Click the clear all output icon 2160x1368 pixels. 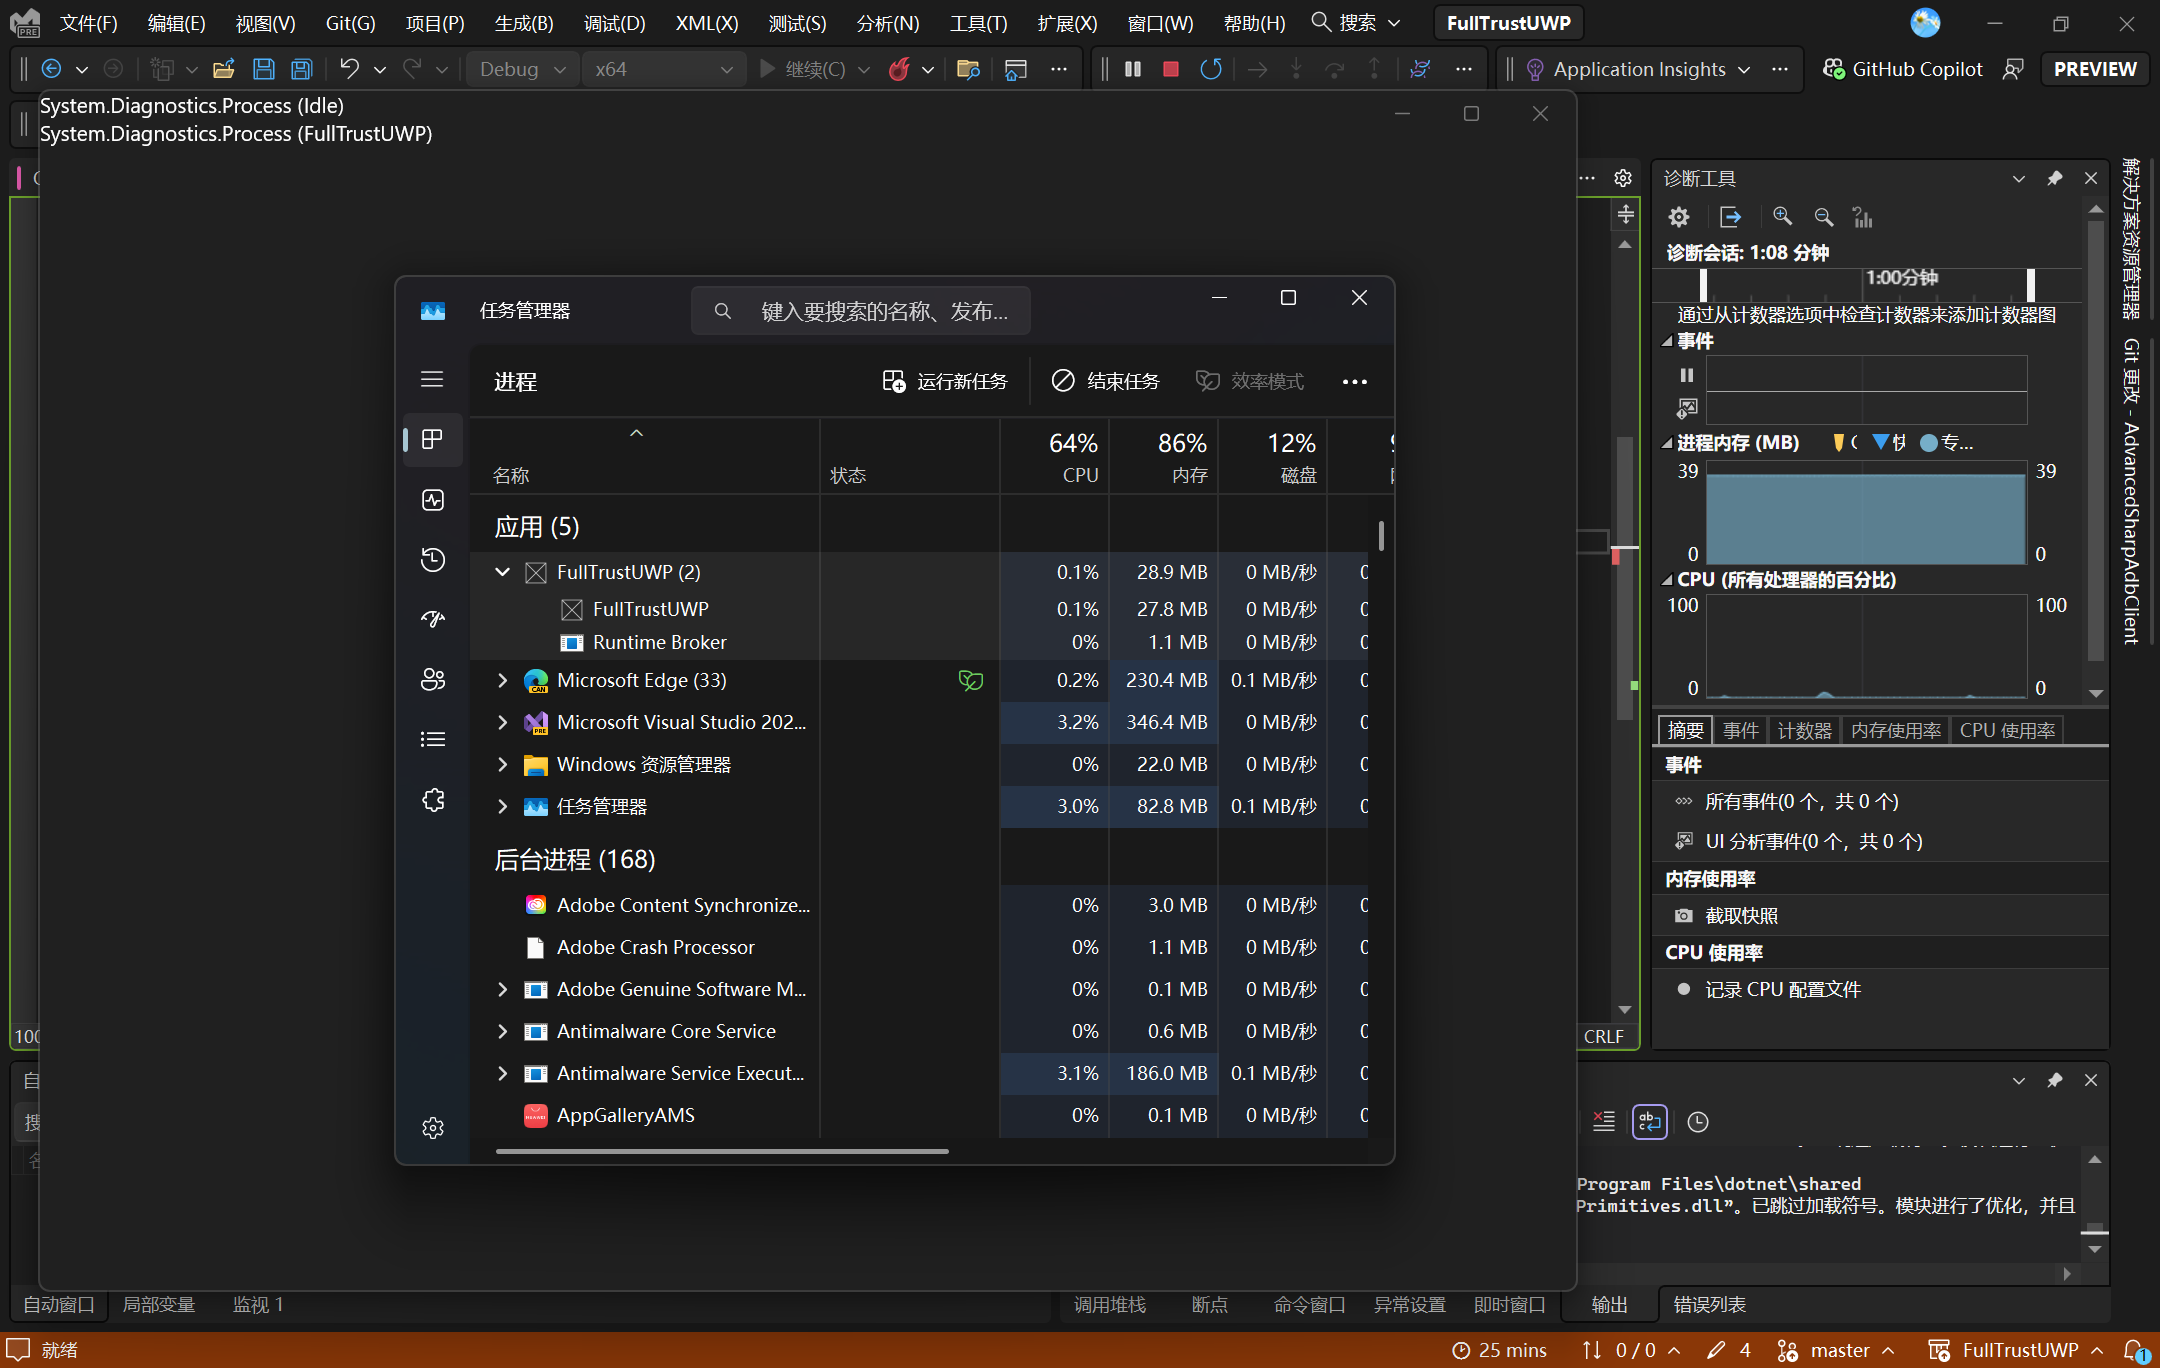(1604, 1122)
